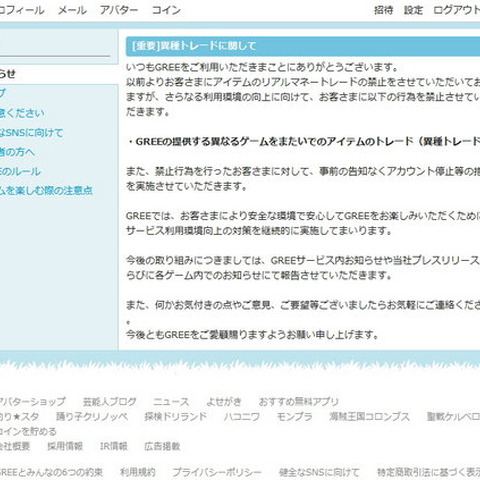Open footer link ending in 会社概要
Screen dimensions: 480x480
(x=15, y=446)
